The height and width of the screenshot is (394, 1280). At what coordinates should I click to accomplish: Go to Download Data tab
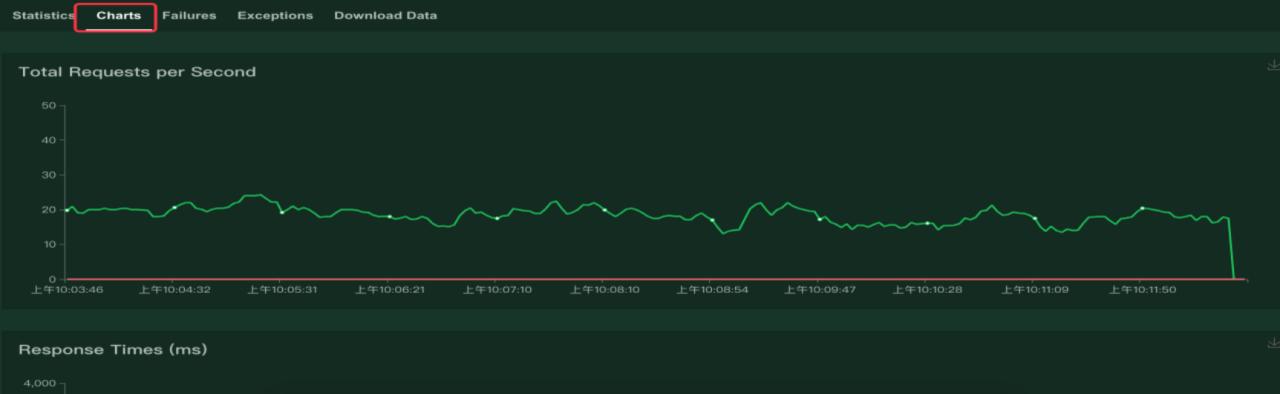click(x=385, y=16)
